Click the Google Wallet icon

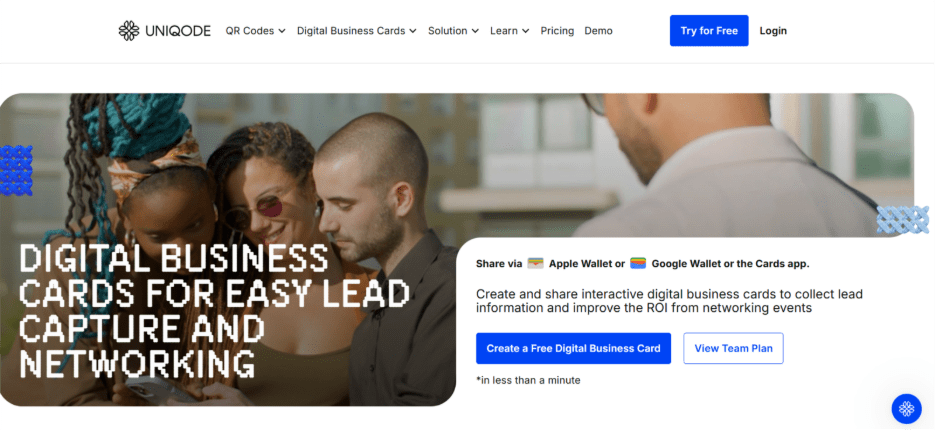click(x=638, y=263)
